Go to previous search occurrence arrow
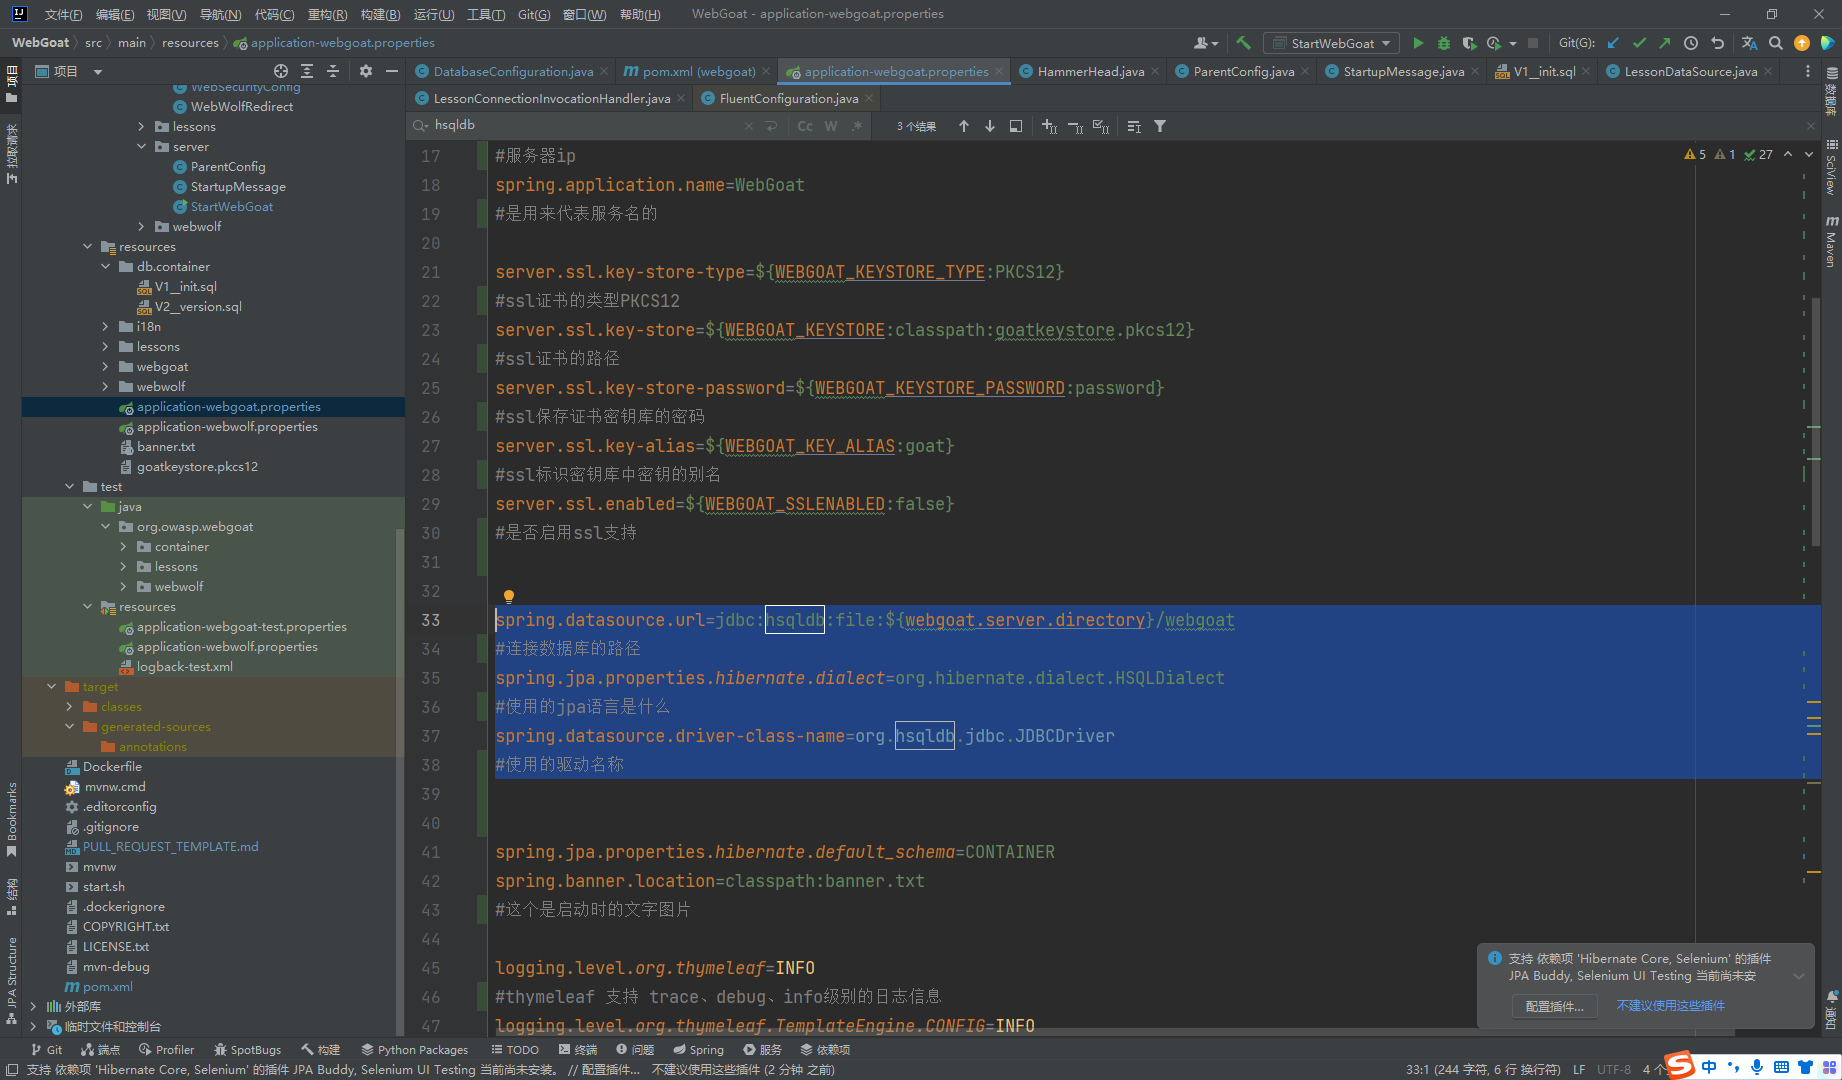The height and width of the screenshot is (1080, 1842). (x=963, y=126)
